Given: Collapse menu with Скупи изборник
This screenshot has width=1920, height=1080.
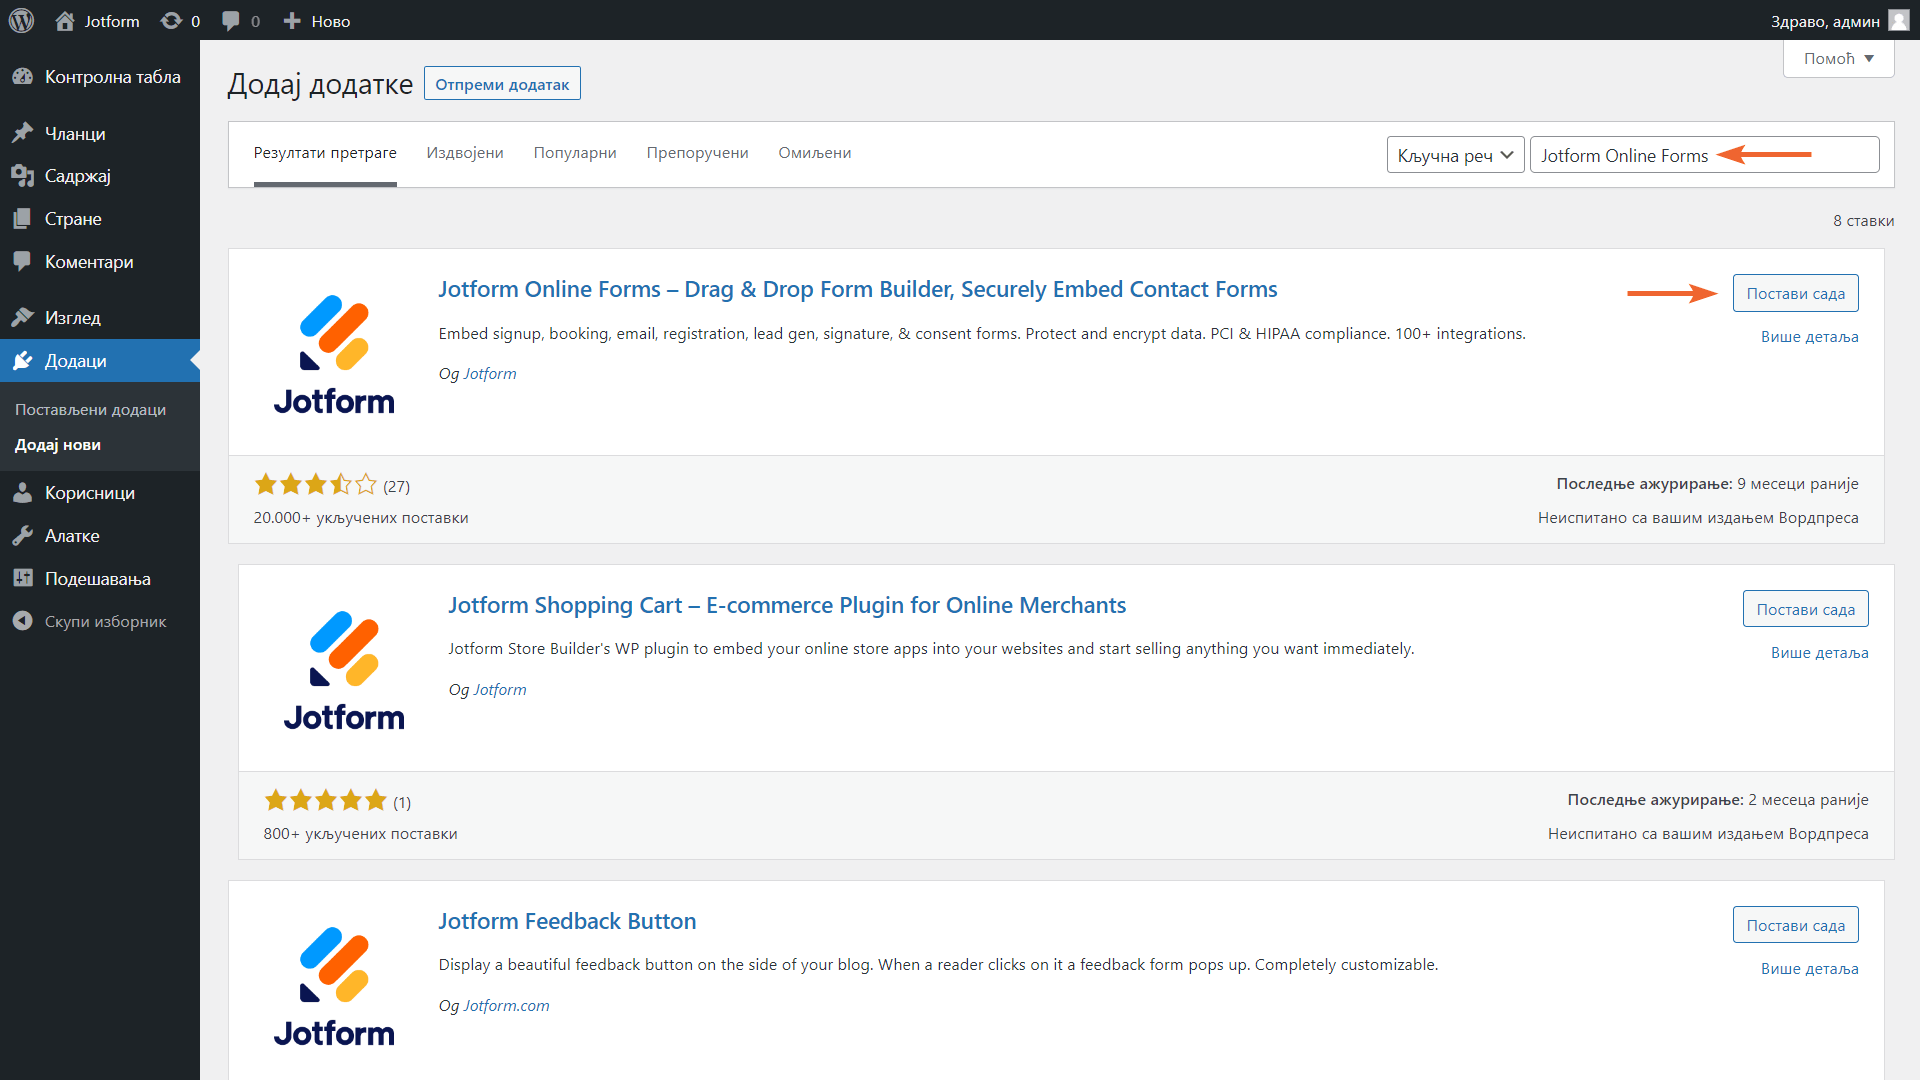Looking at the screenshot, I should click(105, 621).
